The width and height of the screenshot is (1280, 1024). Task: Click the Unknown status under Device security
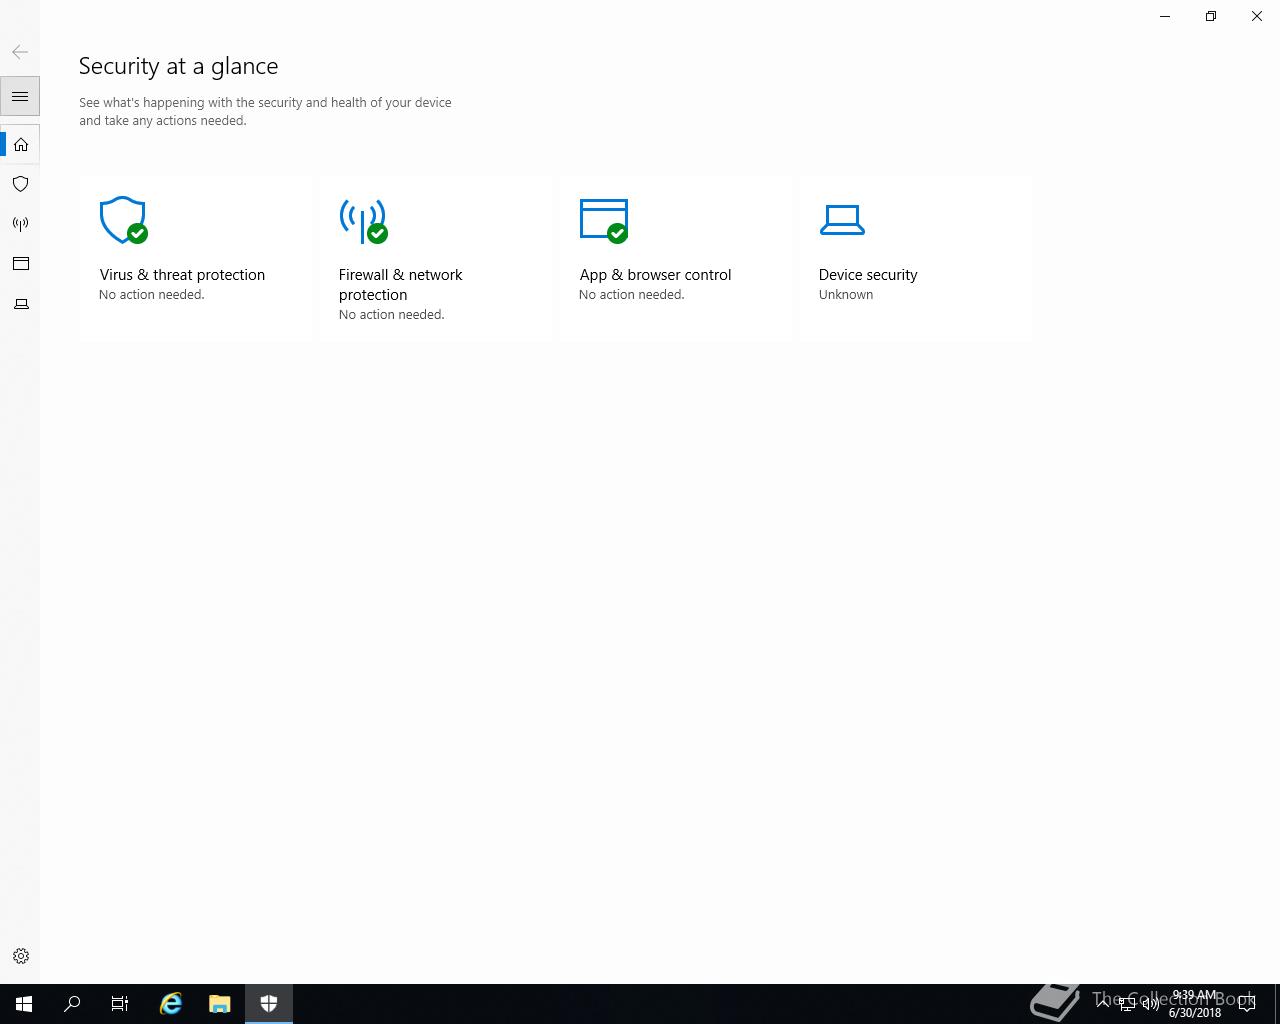pyautogui.click(x=846, y=295)
